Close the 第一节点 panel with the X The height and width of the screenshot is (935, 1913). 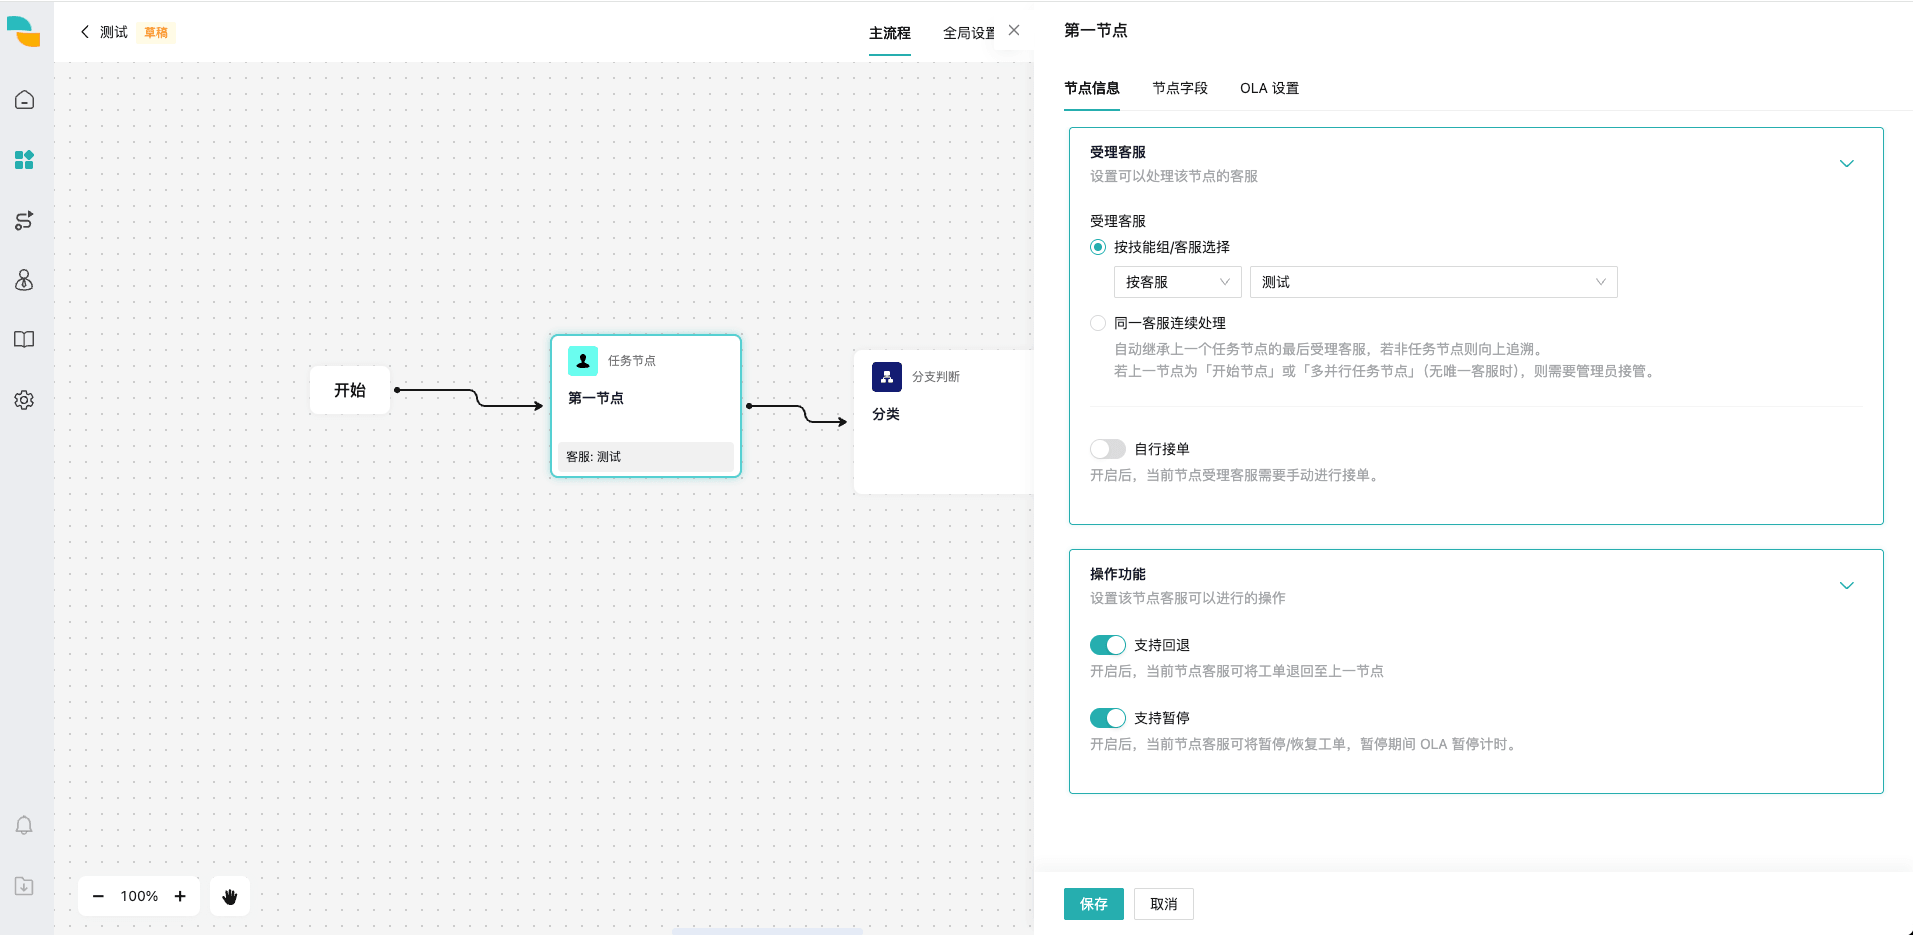pyautogui.click(x=1014, y=30)
